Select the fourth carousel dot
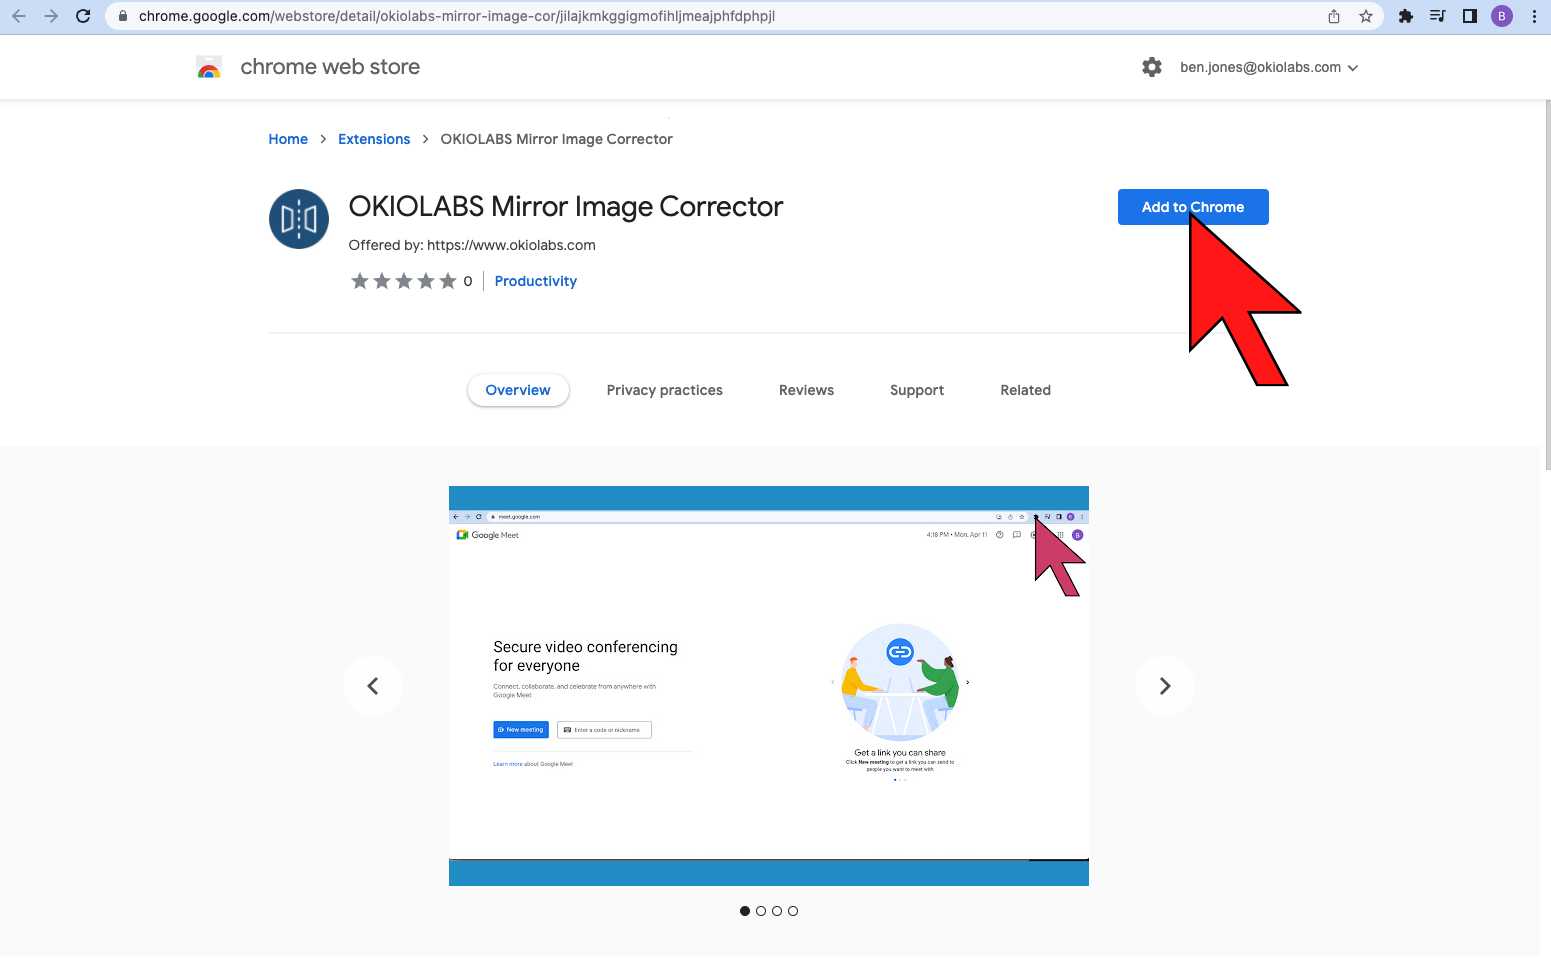This screenshot has height=967, width=1551. 793,911
